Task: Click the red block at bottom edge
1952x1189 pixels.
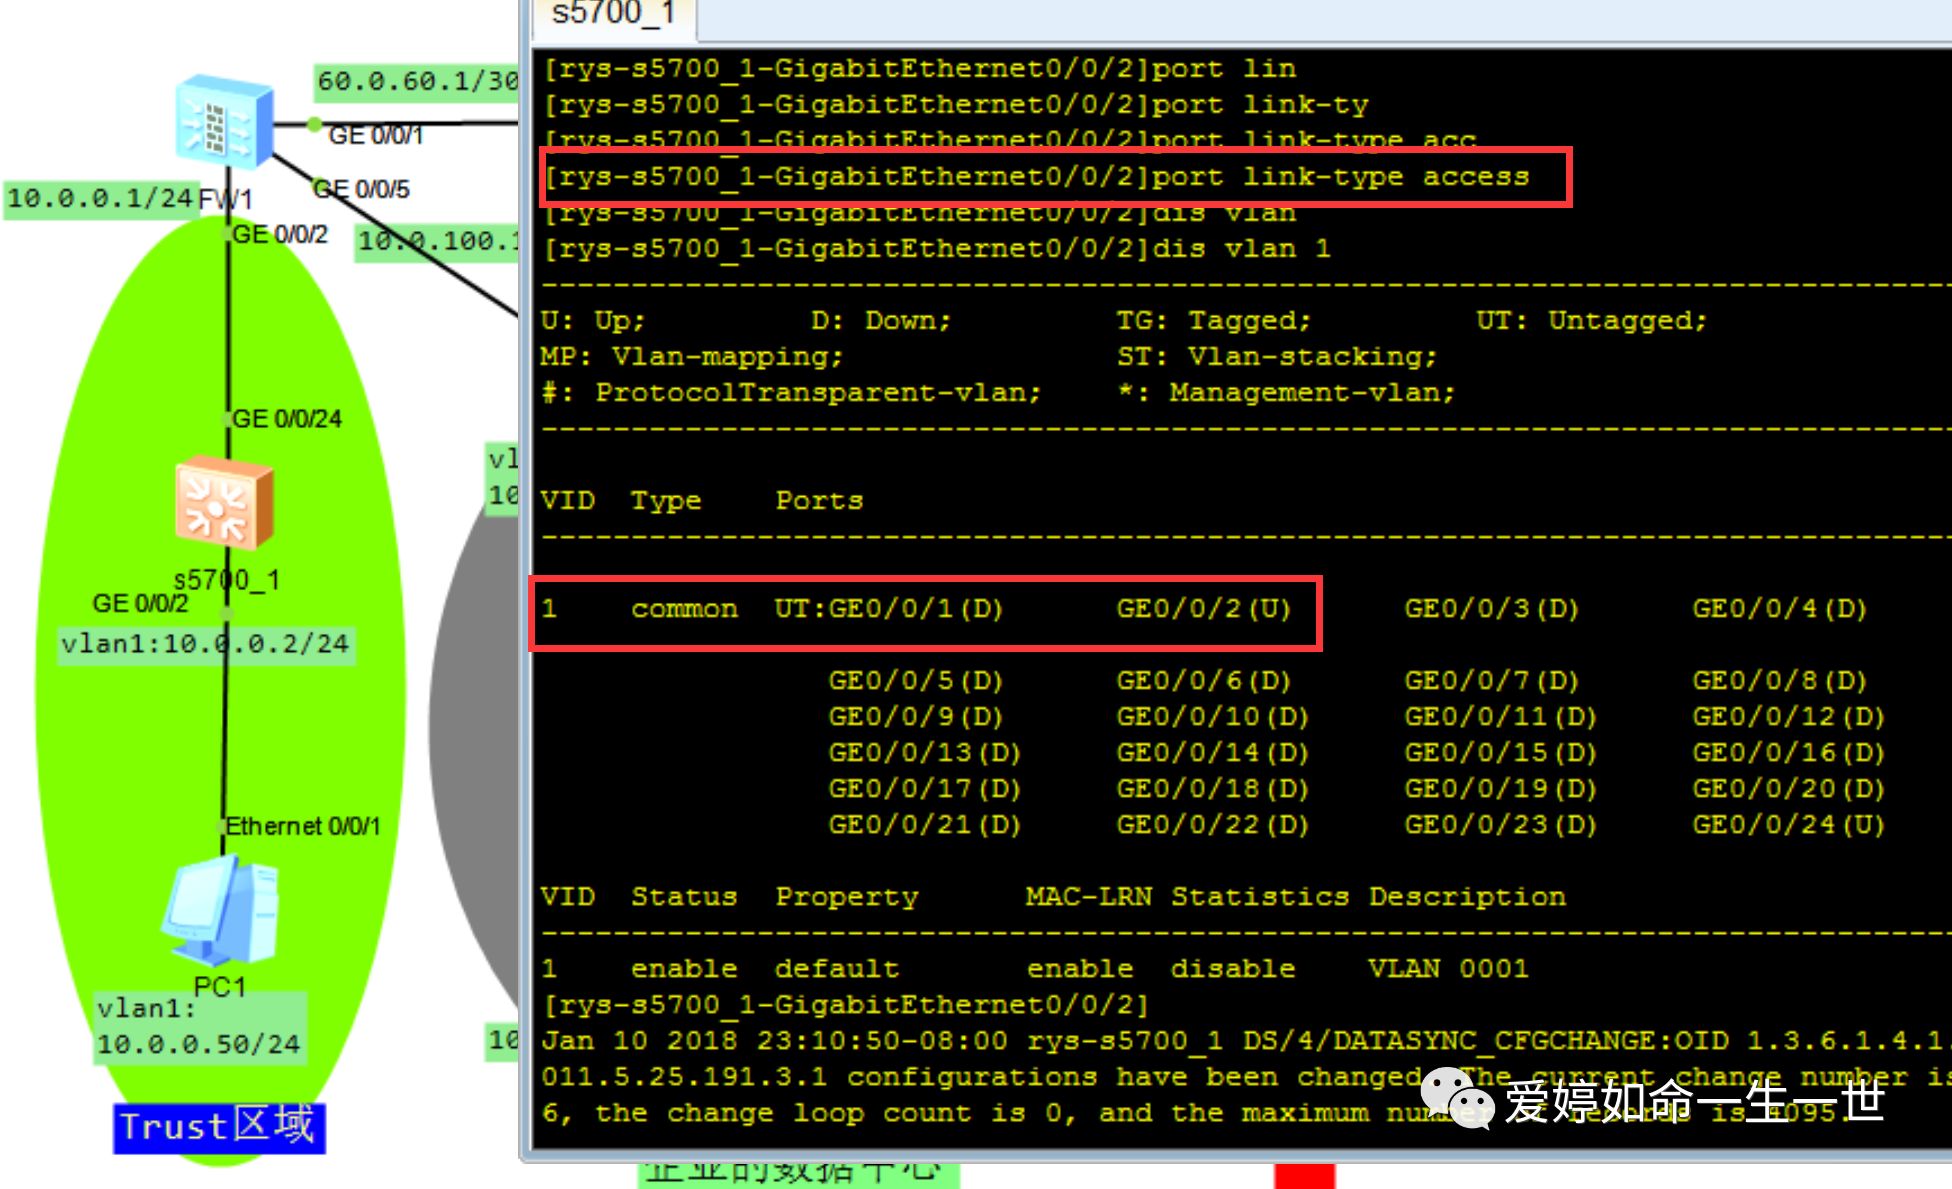Action: (1304, 1176)
